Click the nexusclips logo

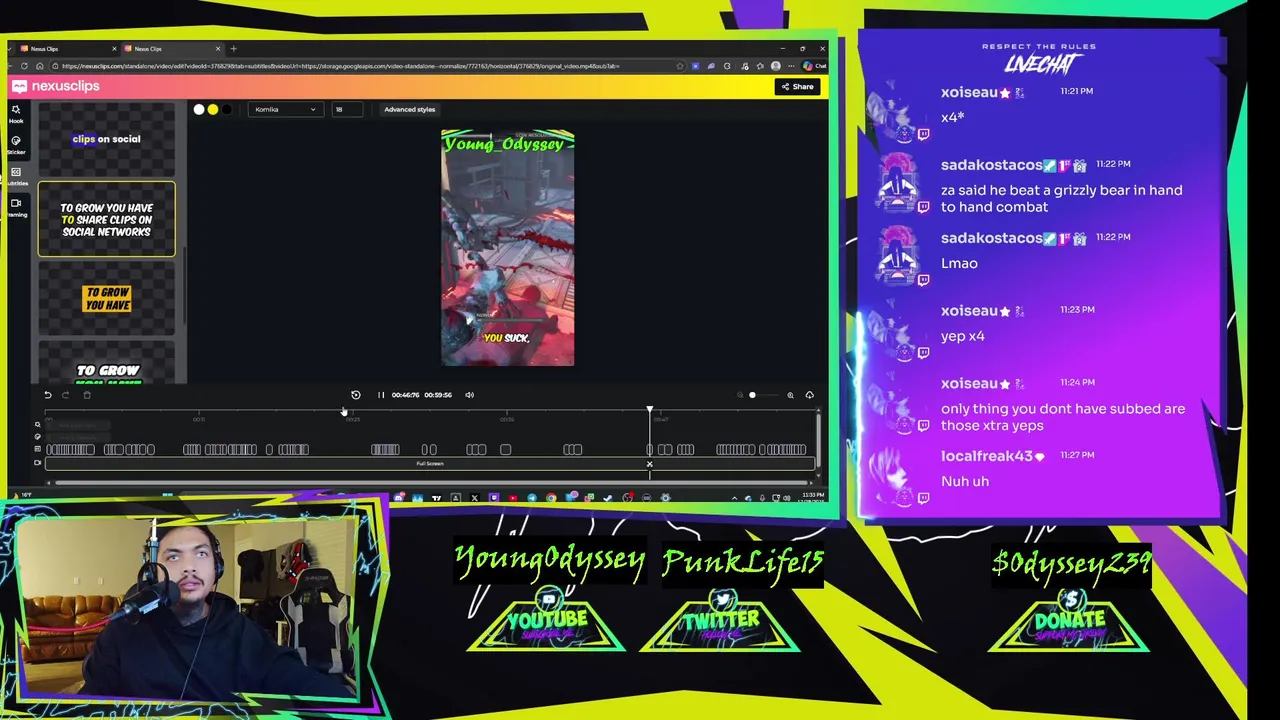coord(56,86)
